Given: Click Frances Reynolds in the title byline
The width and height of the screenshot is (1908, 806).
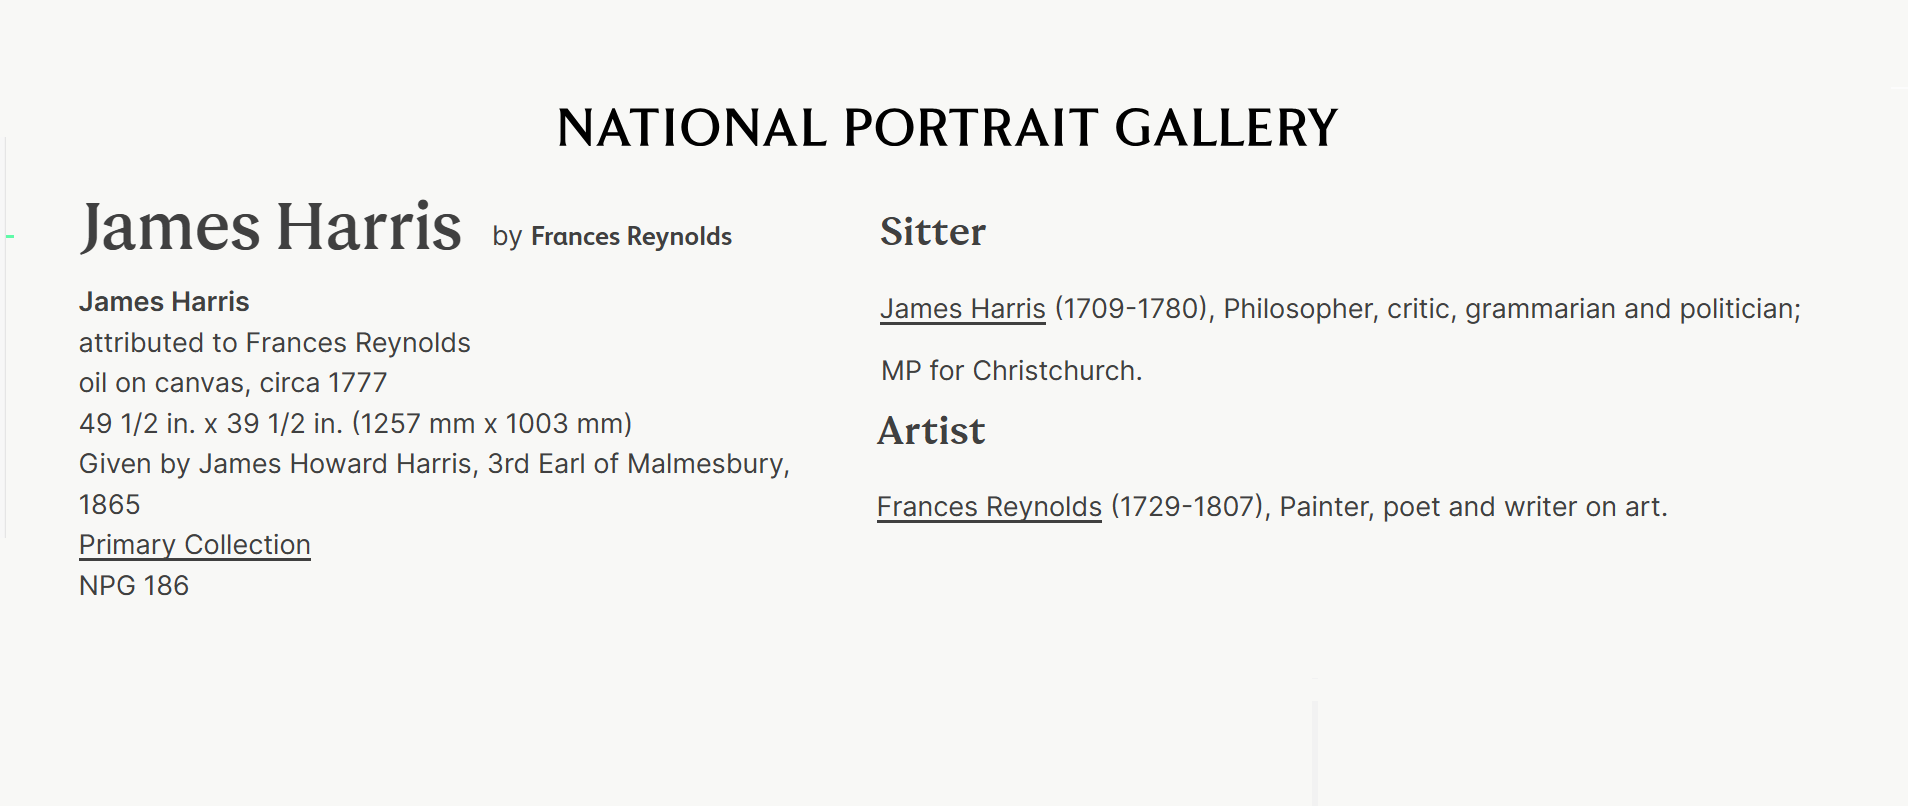Looking at the screenshot, I should [x=631, y=237].
